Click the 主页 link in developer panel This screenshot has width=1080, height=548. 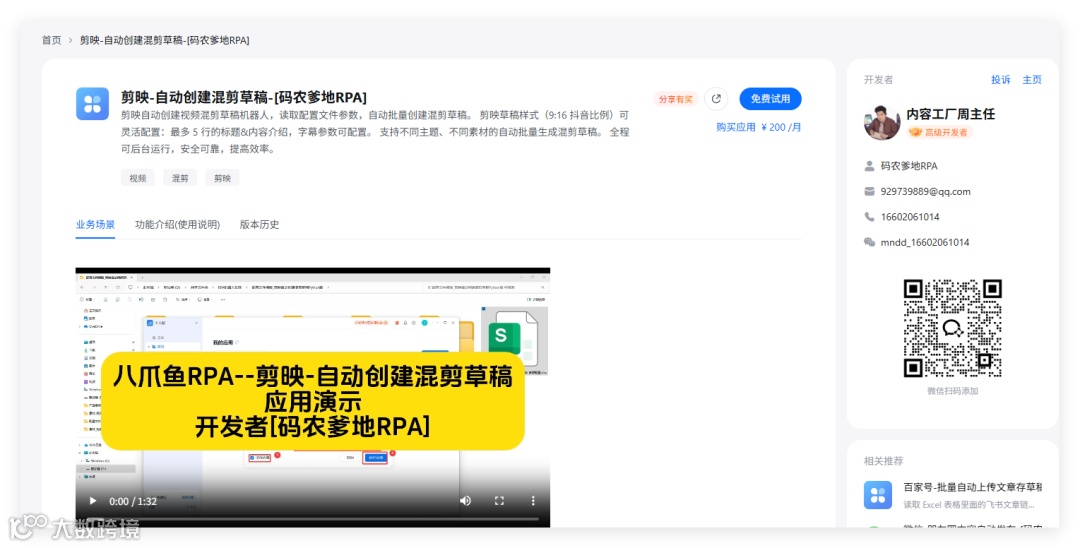[1032, 80]
